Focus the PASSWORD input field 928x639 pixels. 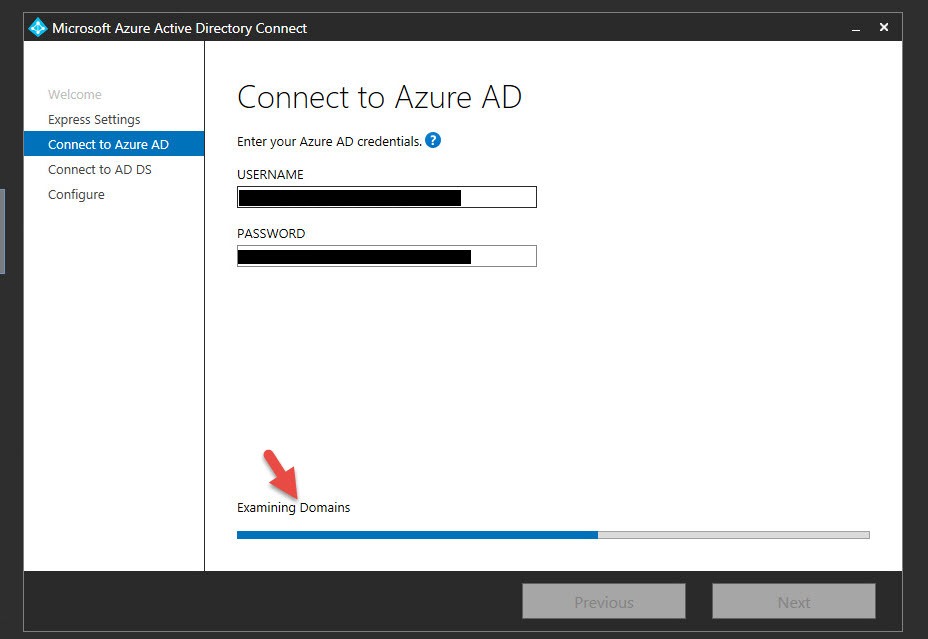(386, 256)
